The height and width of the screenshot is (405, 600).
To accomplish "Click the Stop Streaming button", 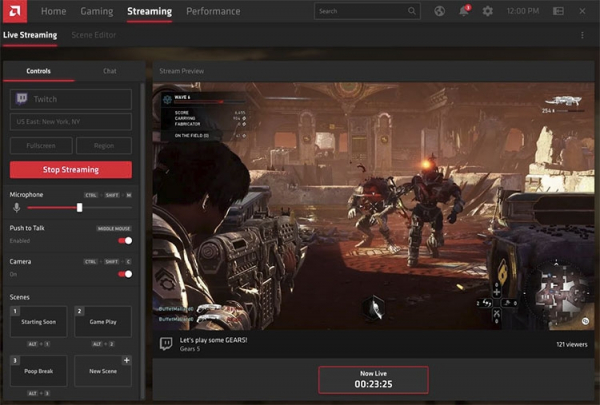I will (x=71, y=170).
